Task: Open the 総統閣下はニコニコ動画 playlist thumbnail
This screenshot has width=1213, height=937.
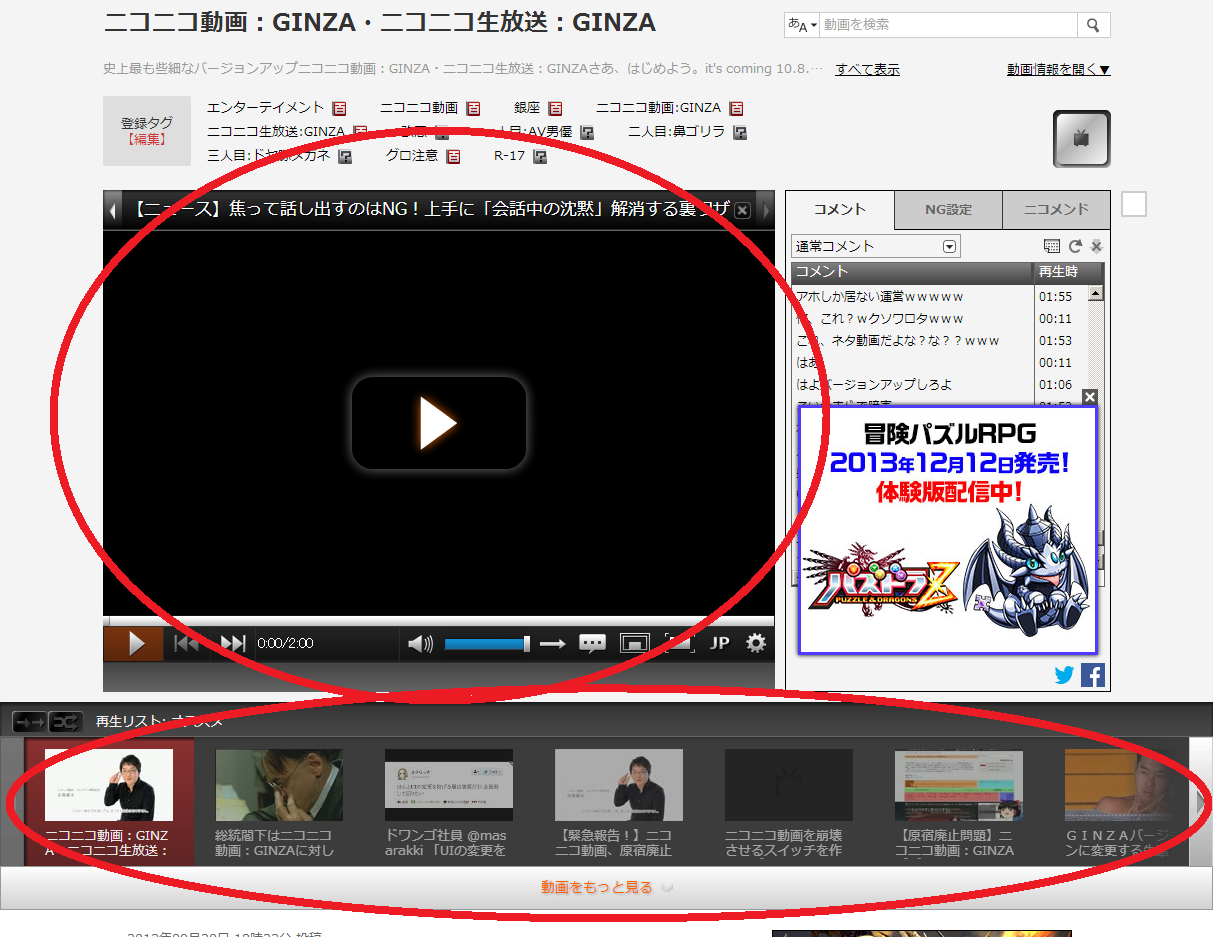Action: pos(279,785)
